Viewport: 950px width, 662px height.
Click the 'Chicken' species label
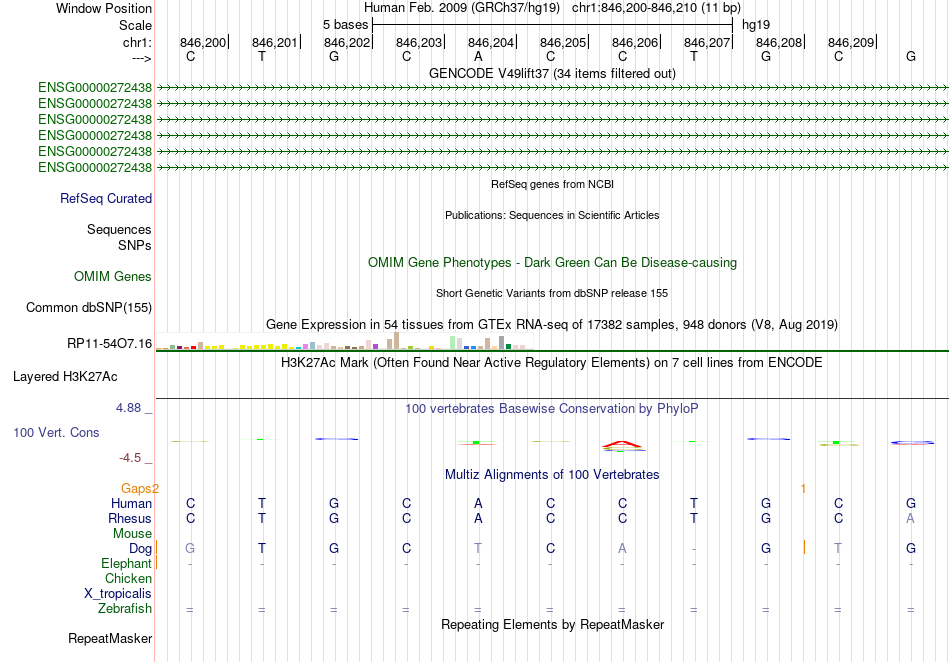click(128, 579)
